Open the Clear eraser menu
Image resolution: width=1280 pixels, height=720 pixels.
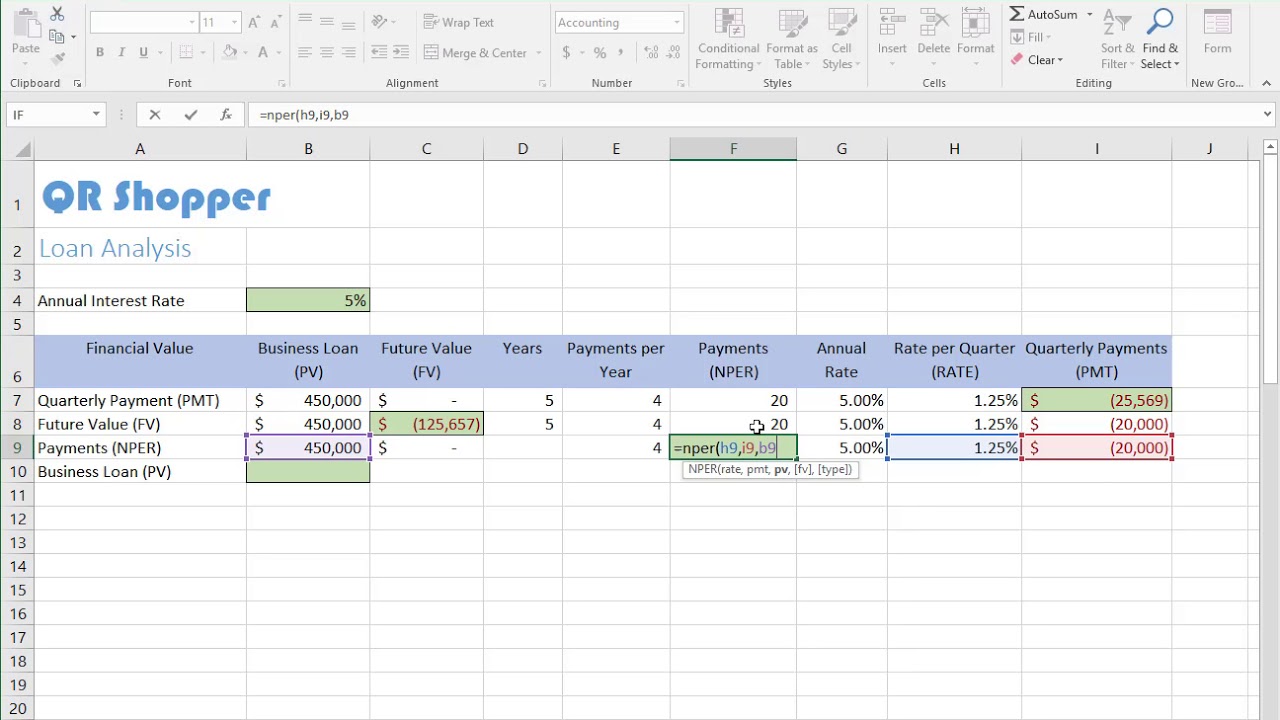pos(1036,60)
